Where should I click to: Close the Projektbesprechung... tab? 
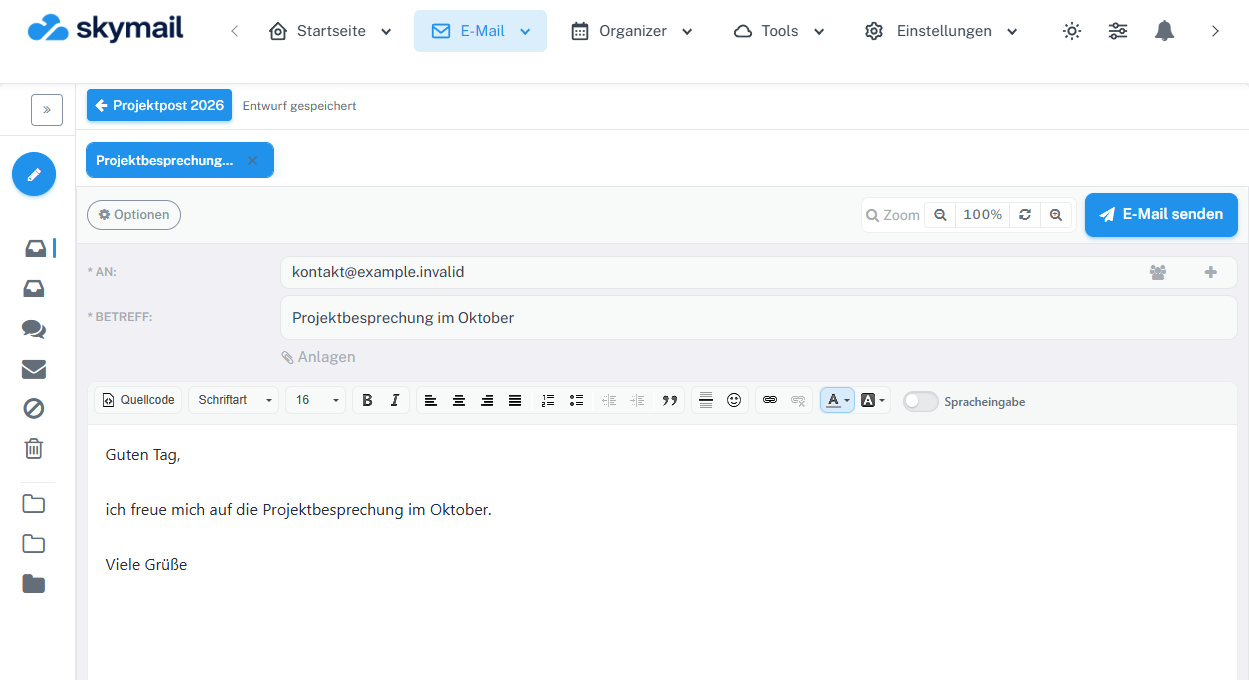coord(252,160)
